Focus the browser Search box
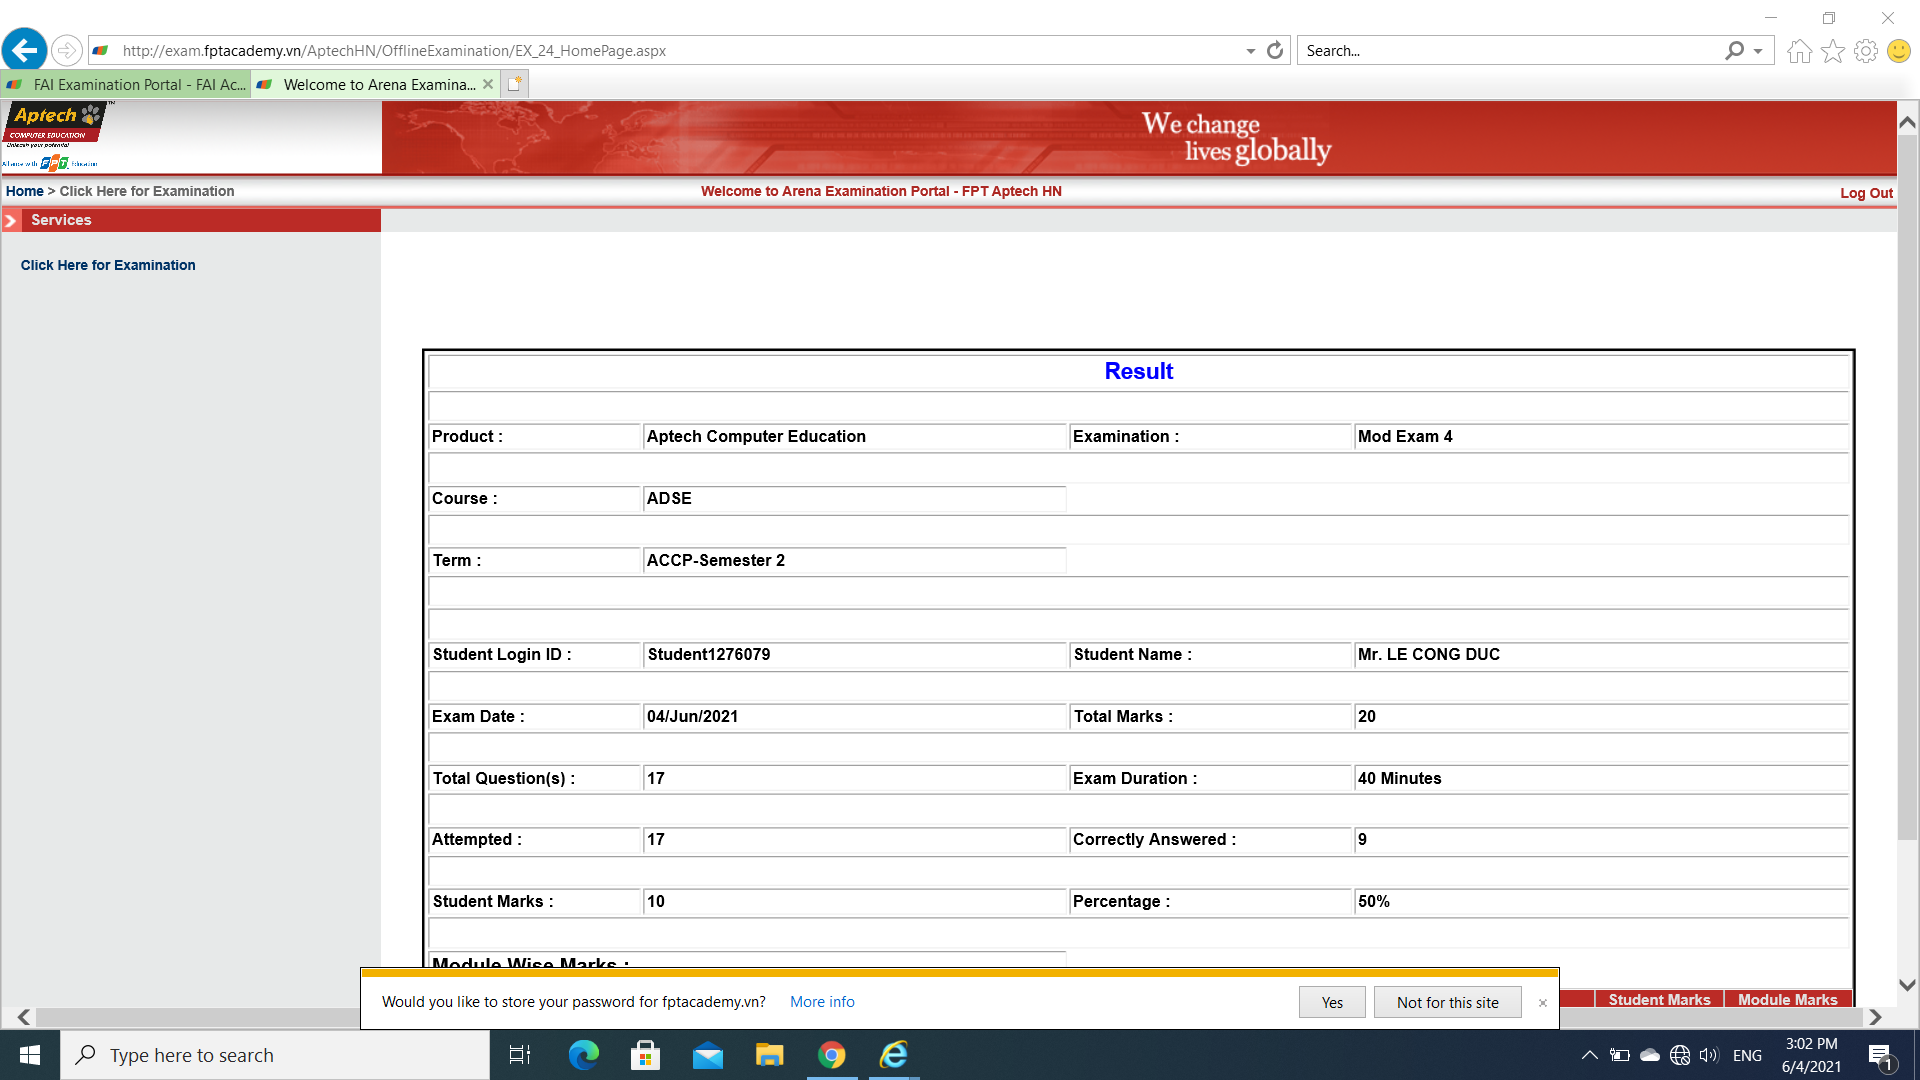1920x1080 pixels. click(1510, 50)
